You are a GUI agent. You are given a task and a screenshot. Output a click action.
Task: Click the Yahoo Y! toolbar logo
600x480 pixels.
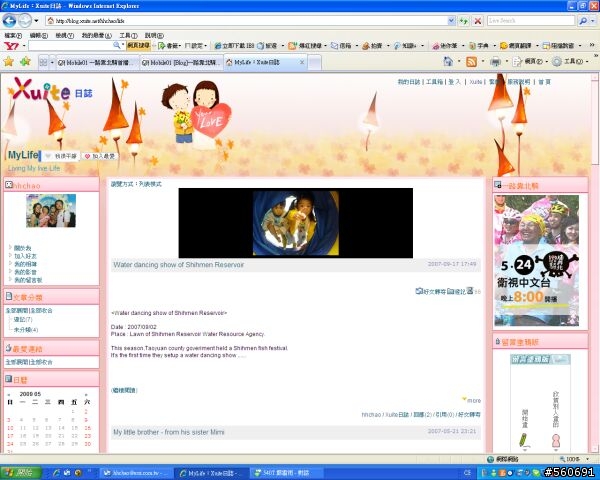tap(11, 46)
